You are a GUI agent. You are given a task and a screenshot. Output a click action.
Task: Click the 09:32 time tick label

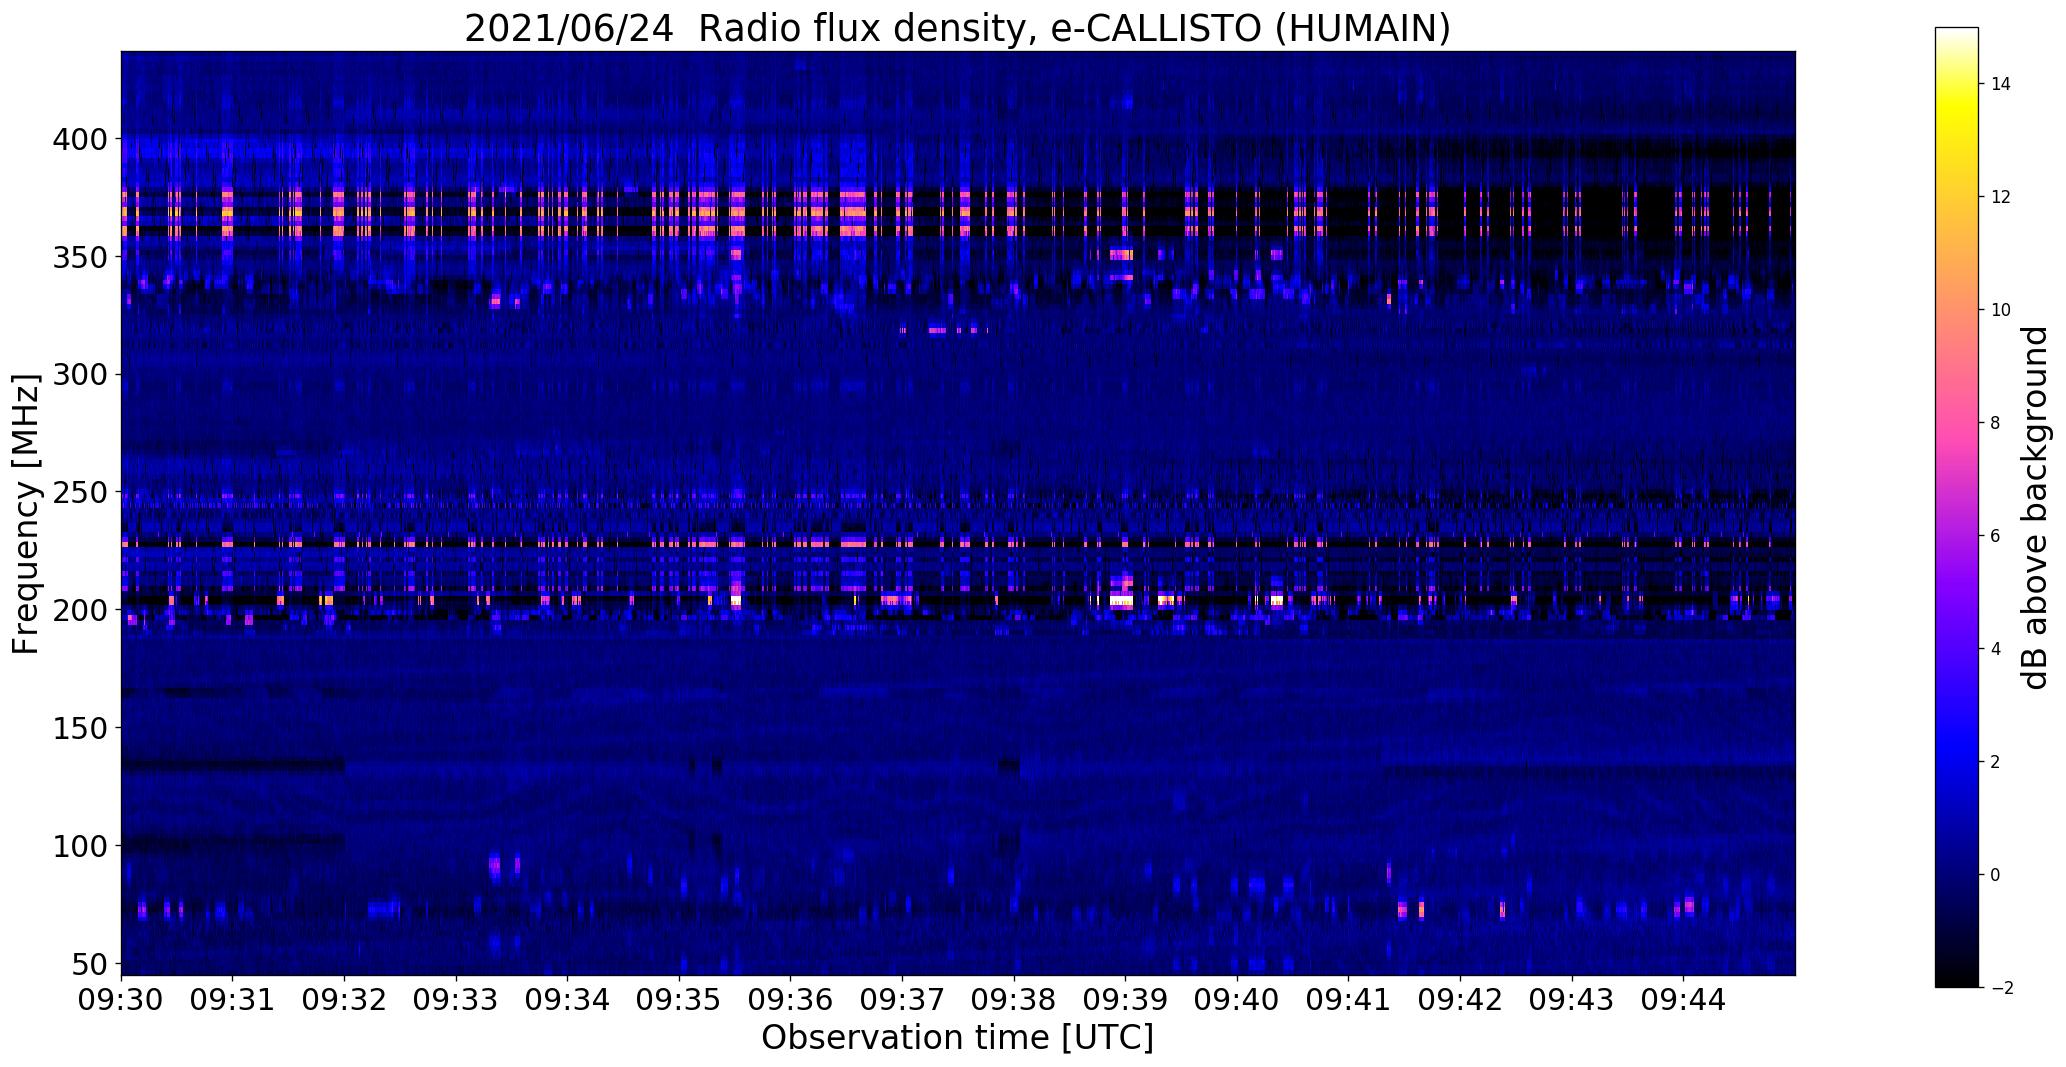coord(345,1000)
